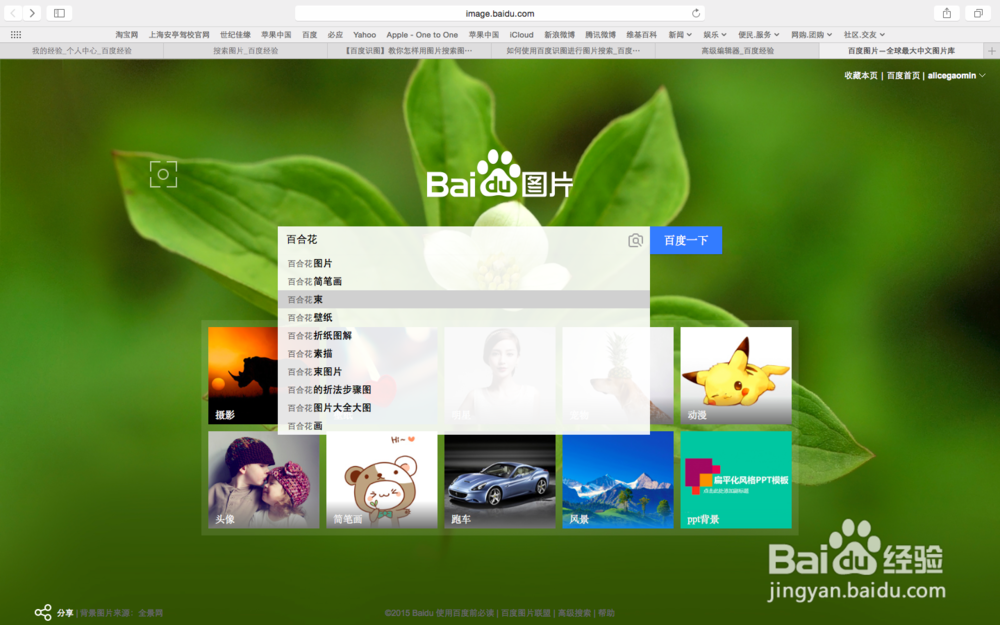Click the camera icon in search box
1000x625 pixels.
(635, 240)
